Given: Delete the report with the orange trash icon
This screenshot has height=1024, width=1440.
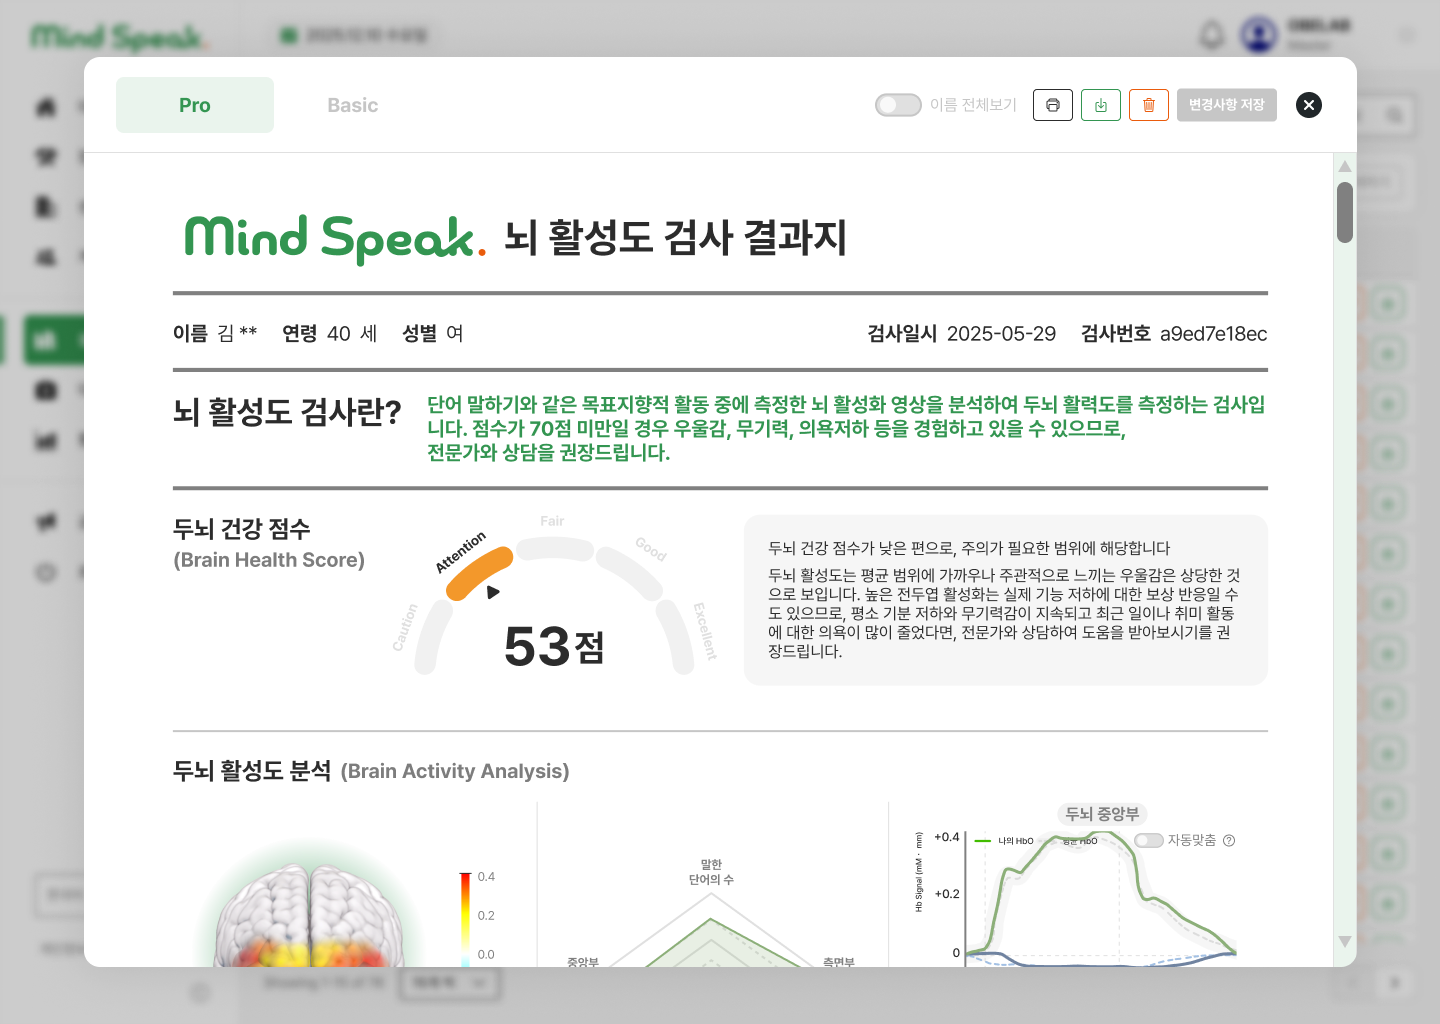Looking at the screenshot, I should [1149, 105].
